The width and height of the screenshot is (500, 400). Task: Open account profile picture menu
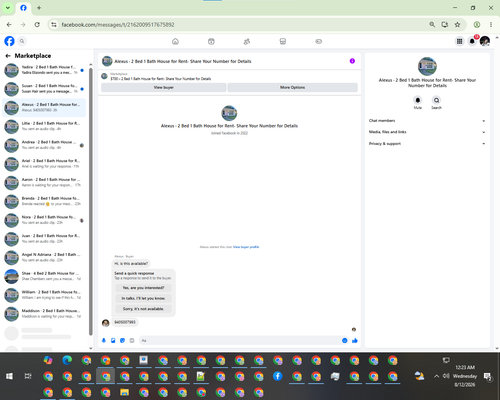click(485, 41)
